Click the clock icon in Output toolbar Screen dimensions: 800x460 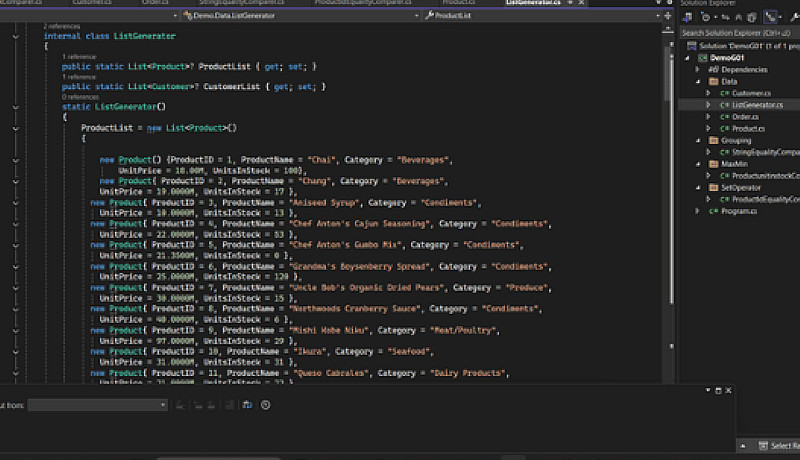(266, 405)
